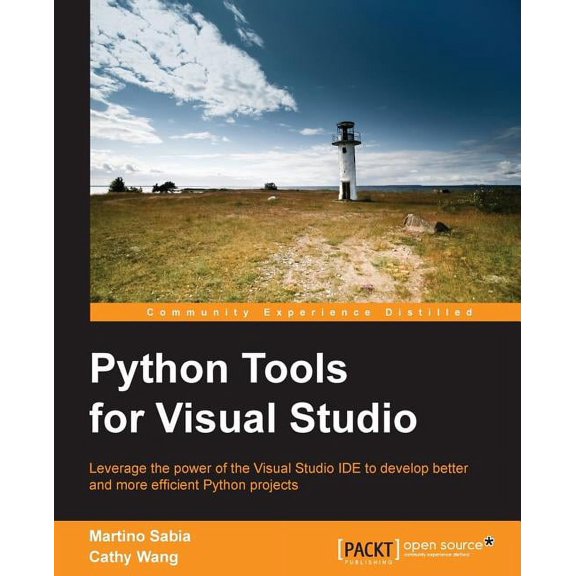Click author name "Martino Sabia"
576x576 pixels.
pos(140,536)
